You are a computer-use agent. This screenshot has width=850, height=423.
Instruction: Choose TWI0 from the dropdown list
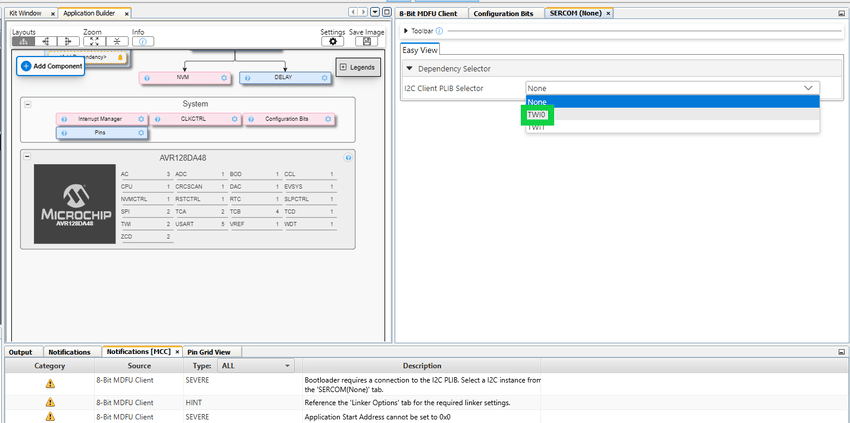(x=538, y=115)
